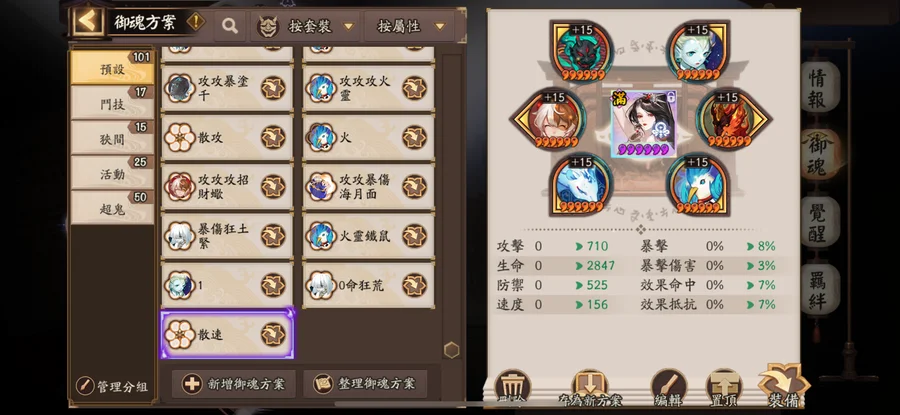The width and height of the screenshot is (900, 415).
Task: Expand the 按屬性 filter dropdown
Action: 410,26
